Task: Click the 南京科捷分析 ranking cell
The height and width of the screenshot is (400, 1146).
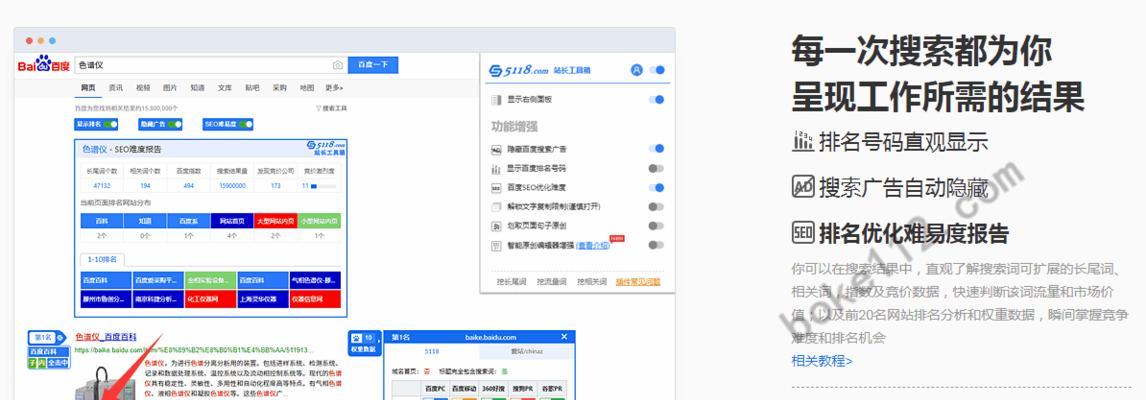Action: (158, 299)
